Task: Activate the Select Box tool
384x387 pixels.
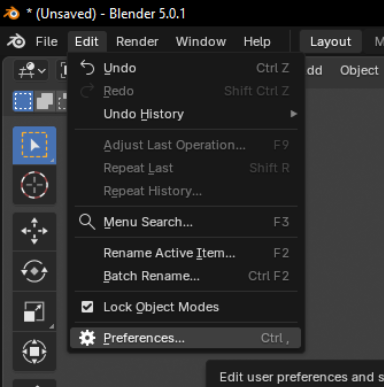Action: coord(34,145)
